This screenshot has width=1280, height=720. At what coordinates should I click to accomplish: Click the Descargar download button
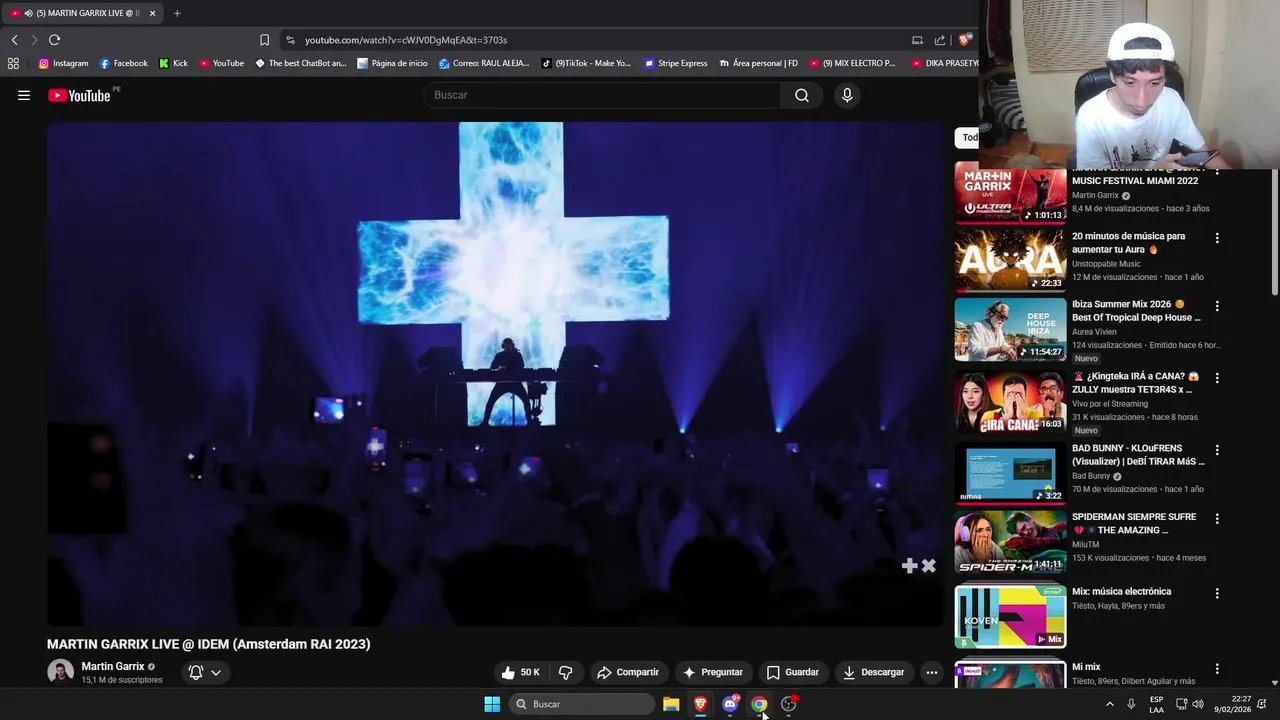click(873, 672)
